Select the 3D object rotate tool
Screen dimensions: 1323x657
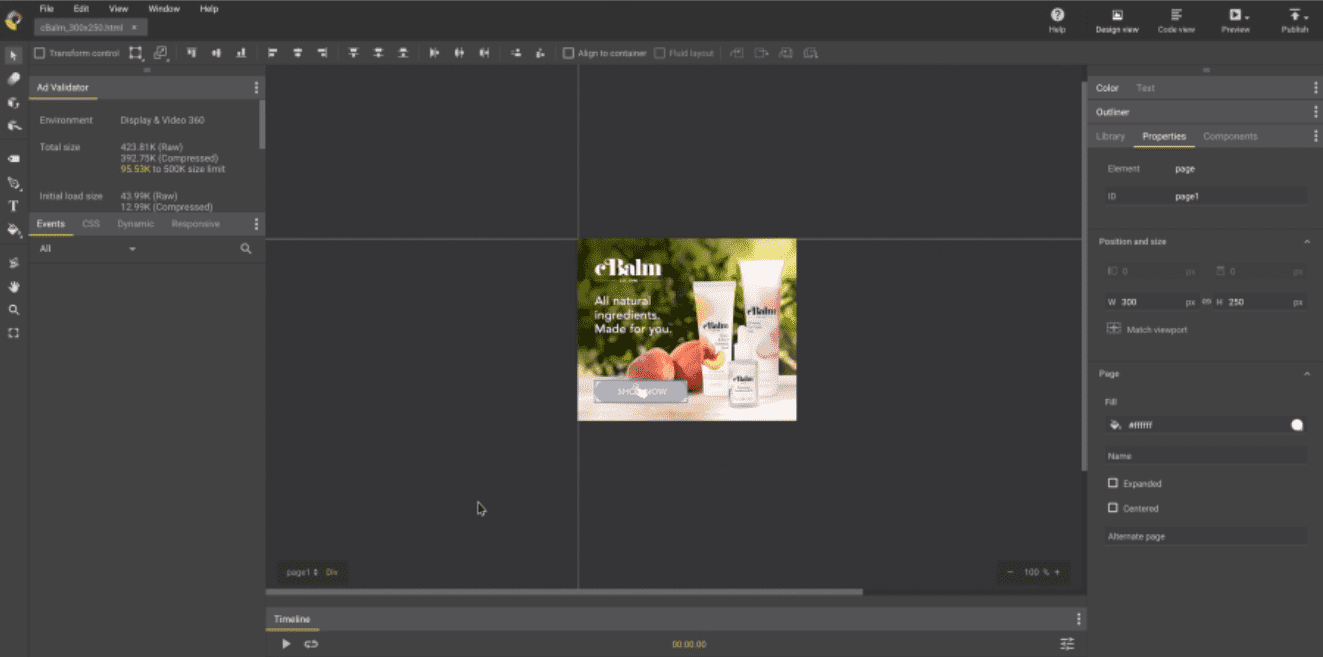13,102
